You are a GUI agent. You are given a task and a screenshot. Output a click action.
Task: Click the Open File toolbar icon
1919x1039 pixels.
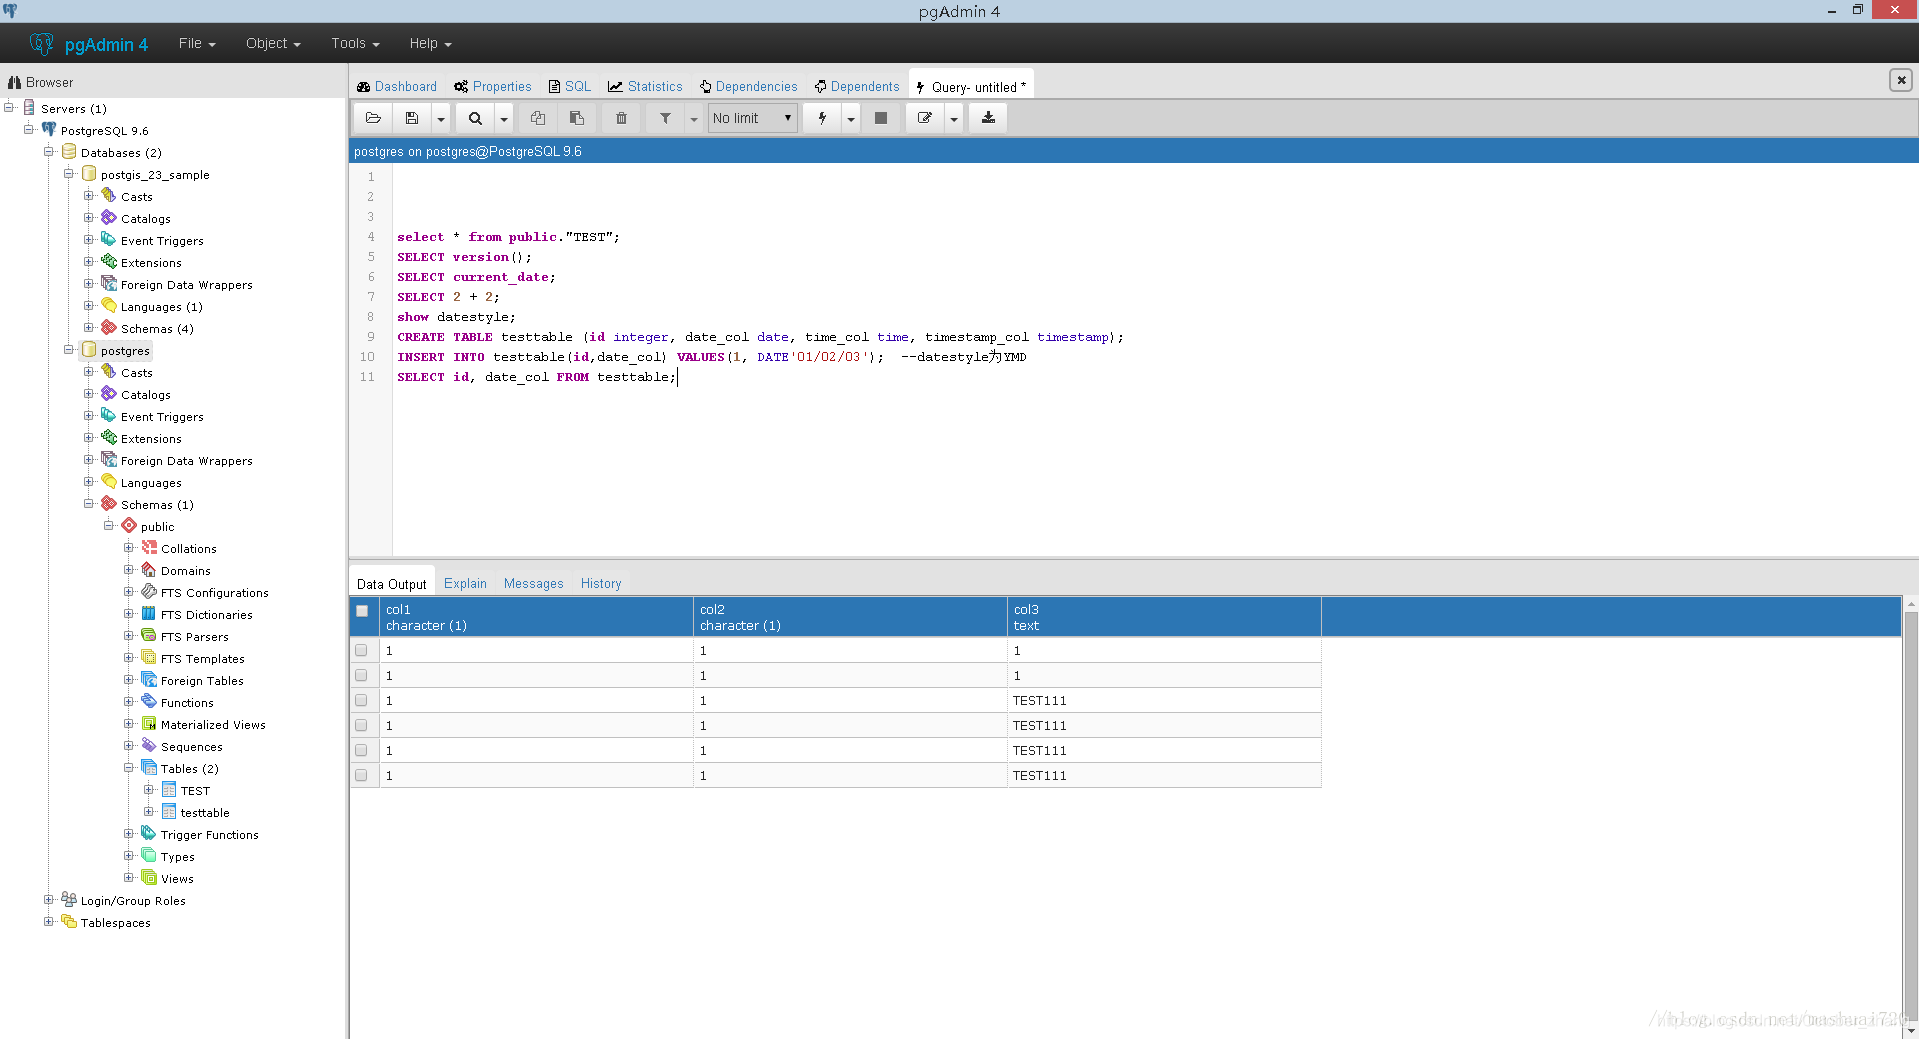pyautogui.click(x=373, y=118)
